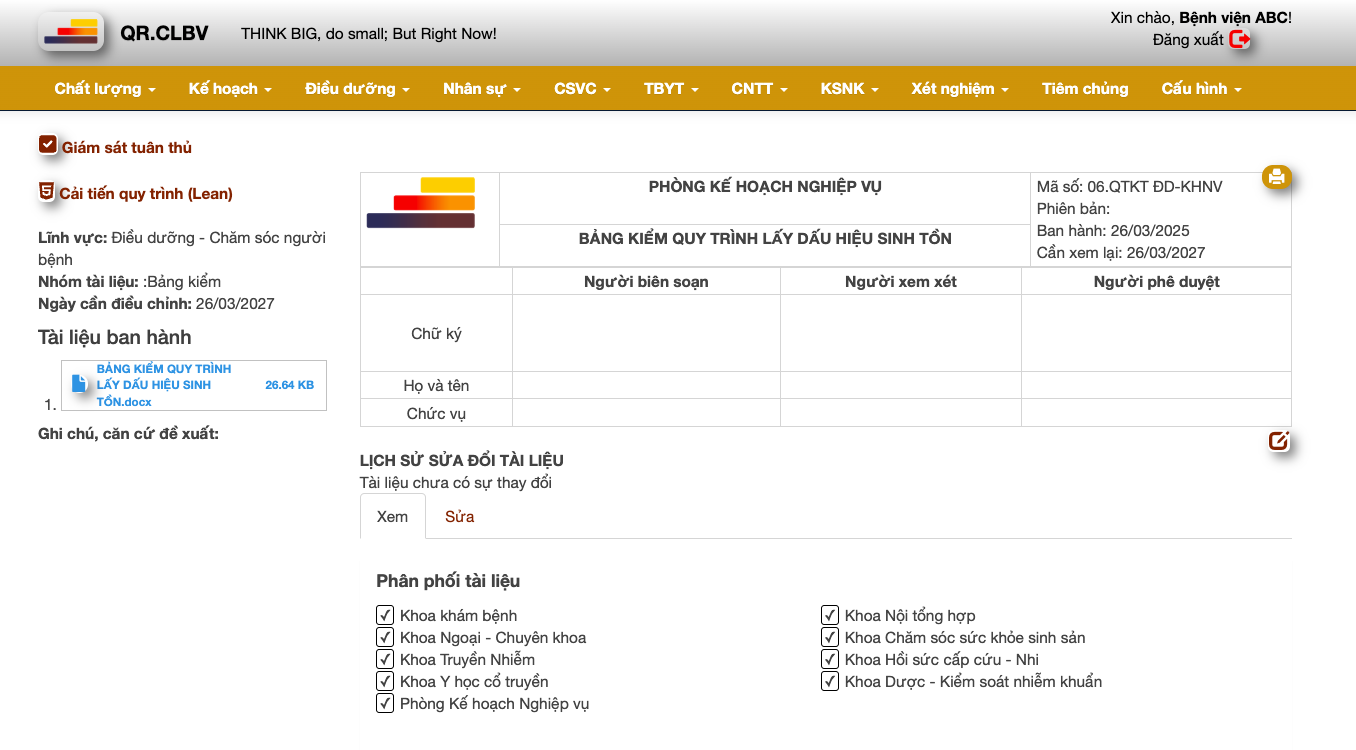Click the HTML5 icon beside Cải tiến quy trình
The image size is (1356, 750).
[x=46, y=192]
